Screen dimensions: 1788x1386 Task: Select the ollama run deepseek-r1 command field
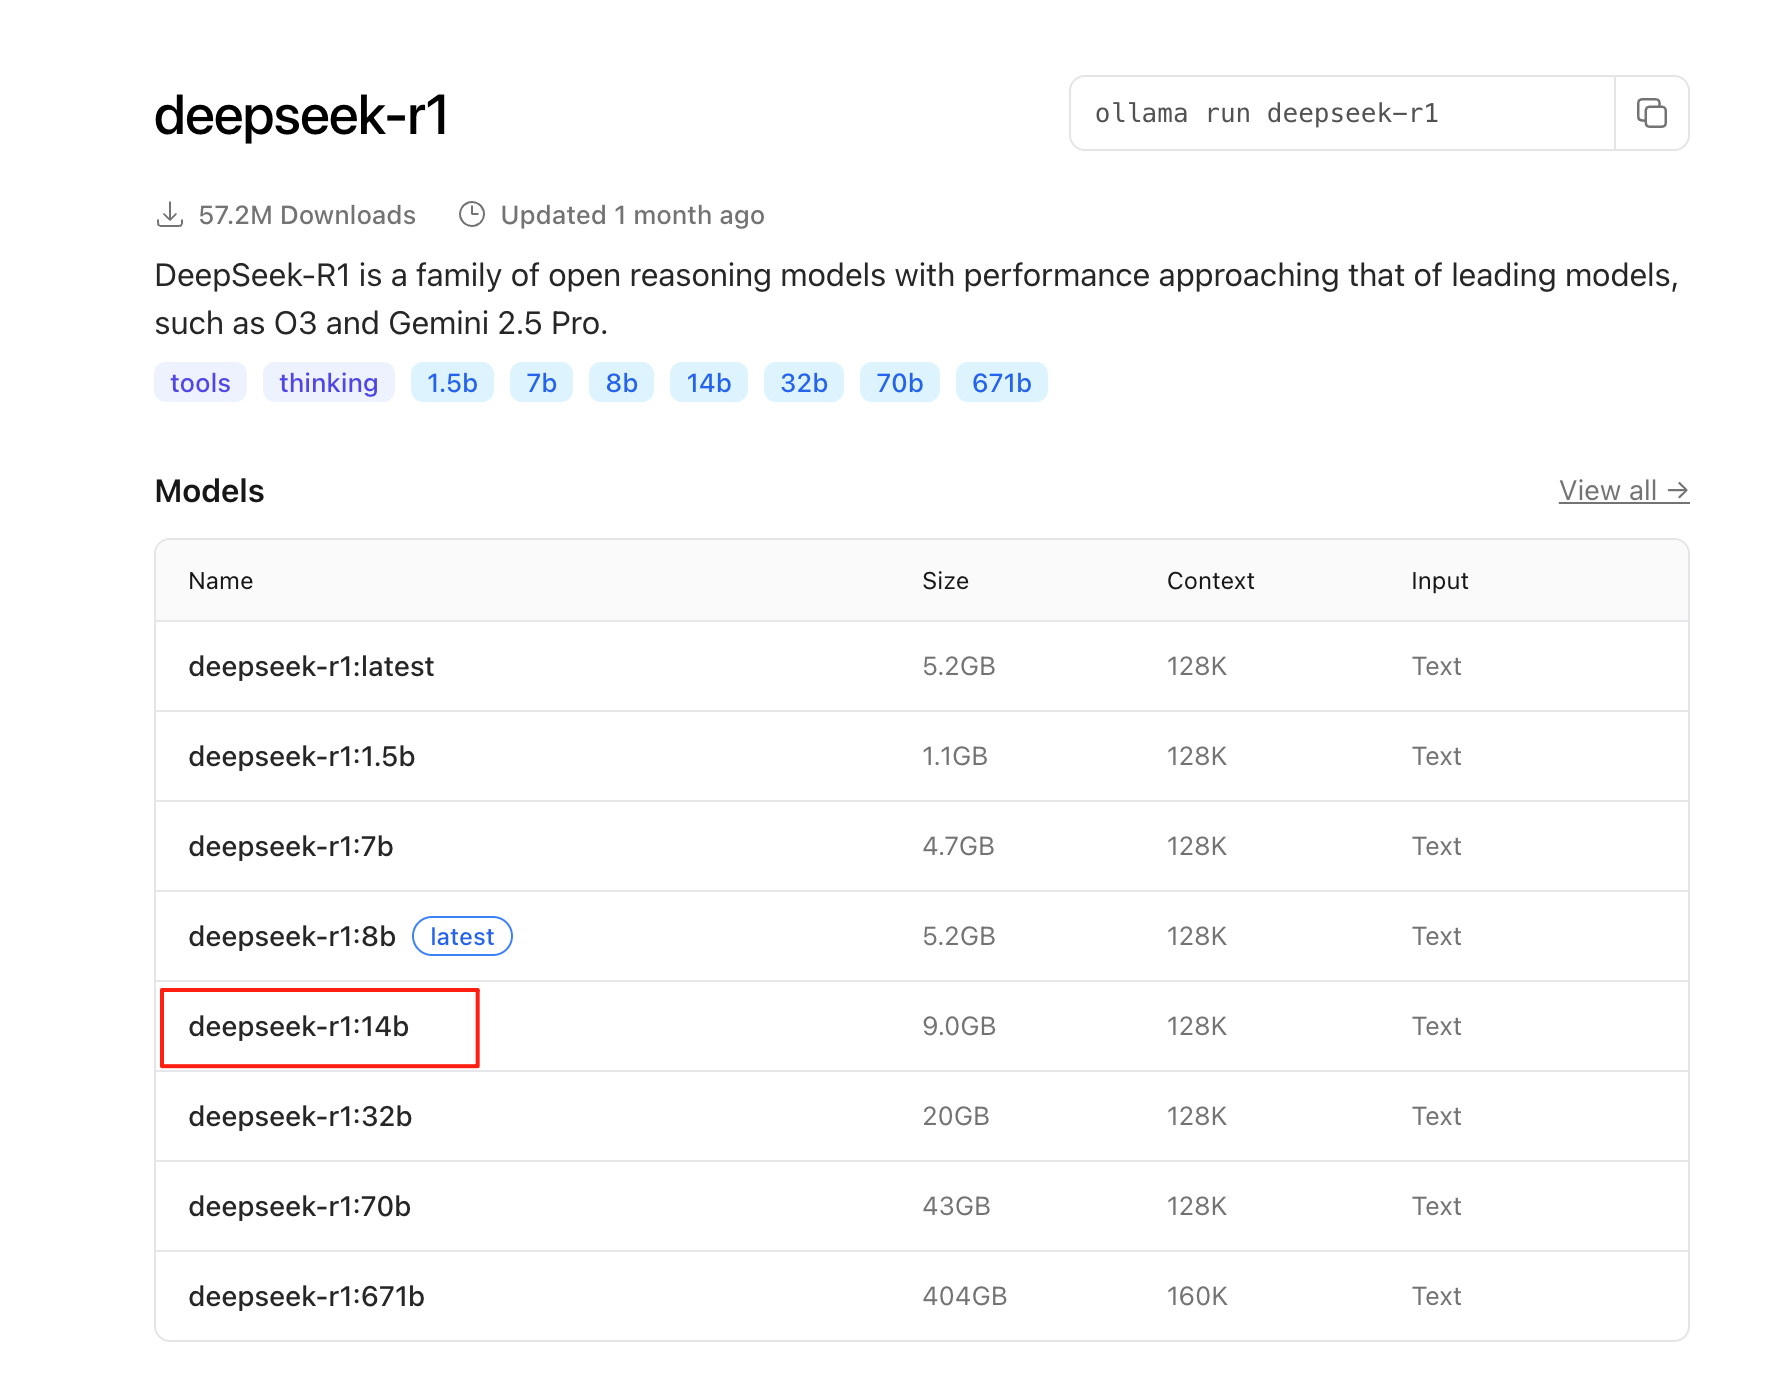click(x=1342, y=113)
